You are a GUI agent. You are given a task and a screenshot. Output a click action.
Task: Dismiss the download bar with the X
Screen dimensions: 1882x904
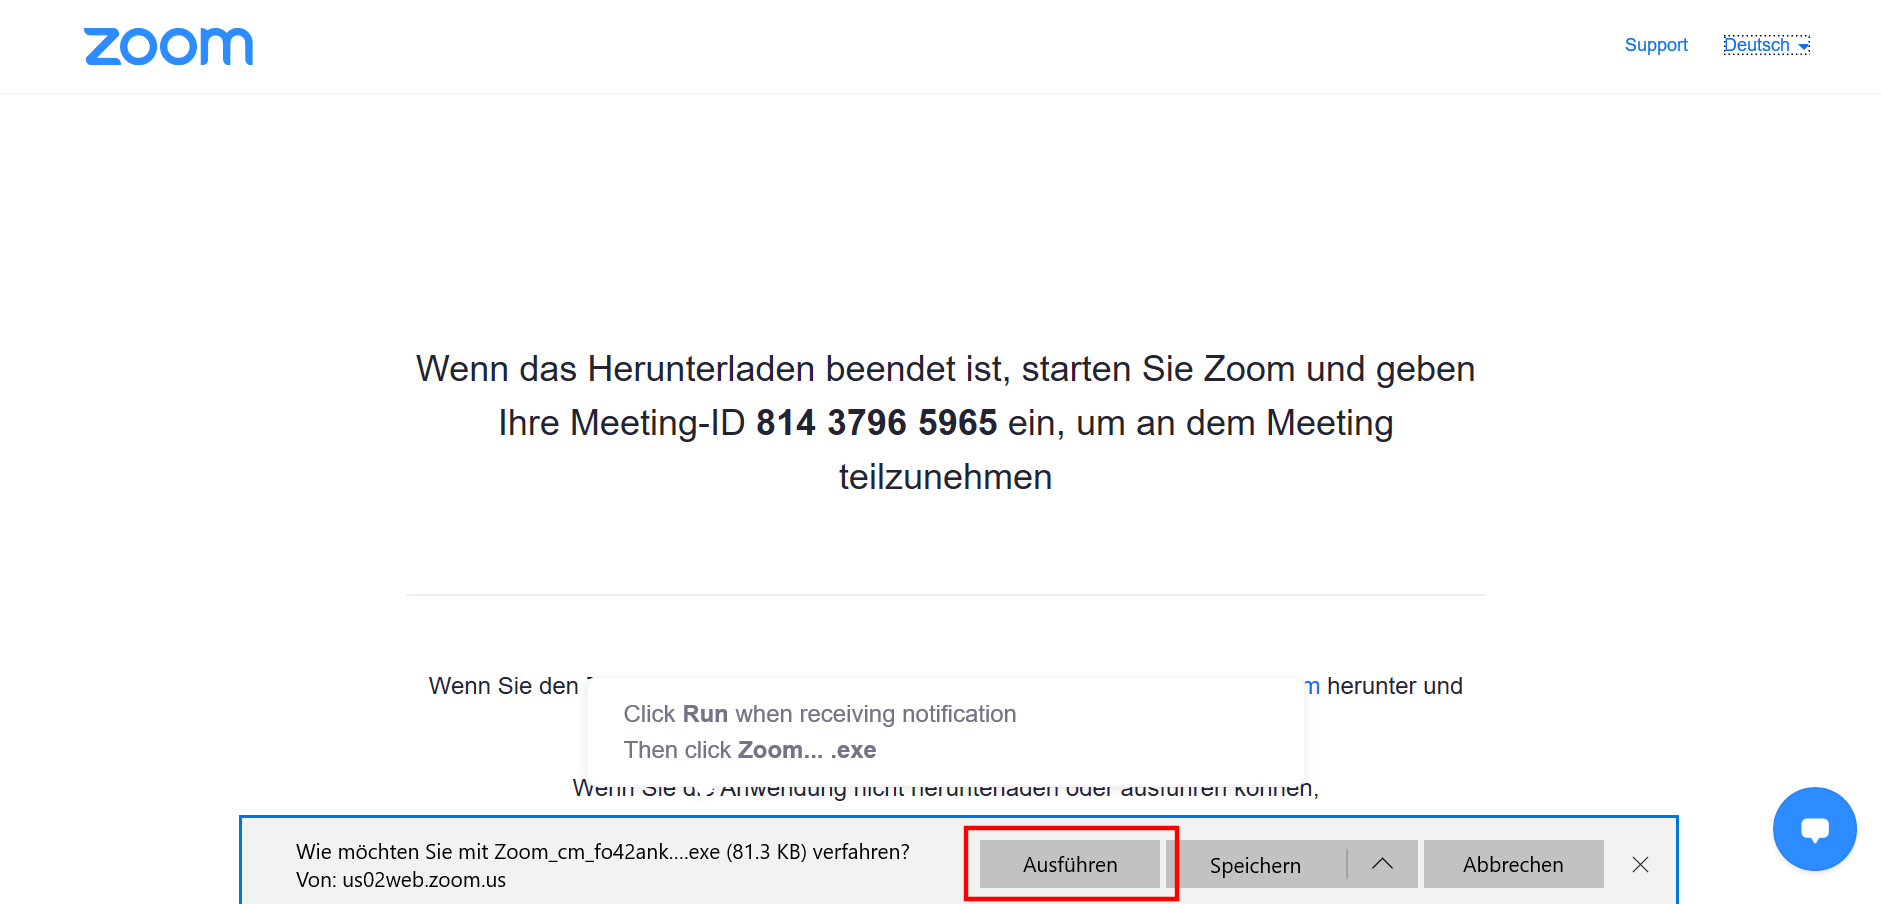point(1640,865)
